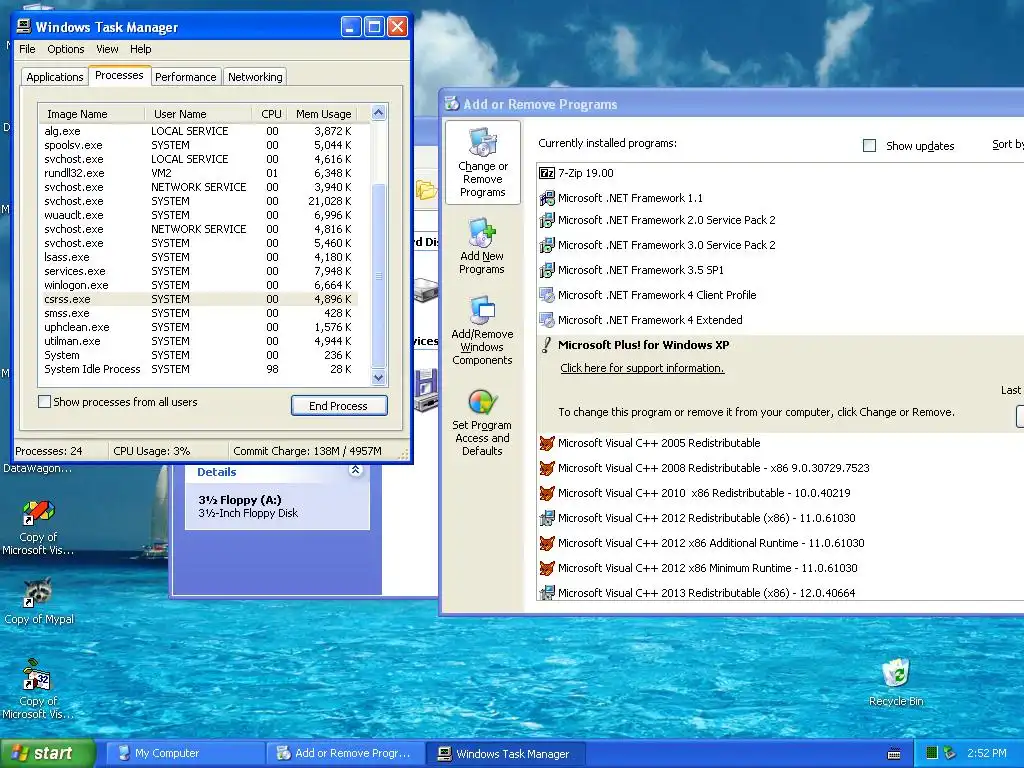Open the Help menu in Task Manager

point(140,49)
